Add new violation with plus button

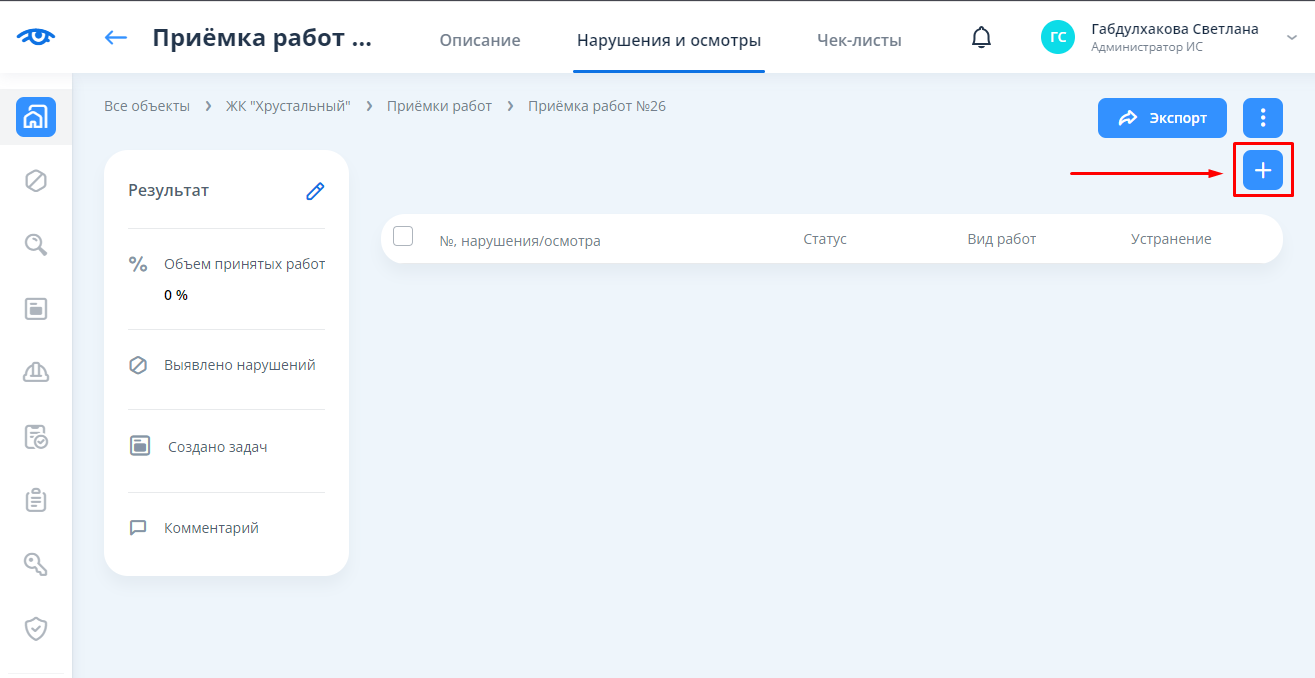click(x=1263, y=171)
